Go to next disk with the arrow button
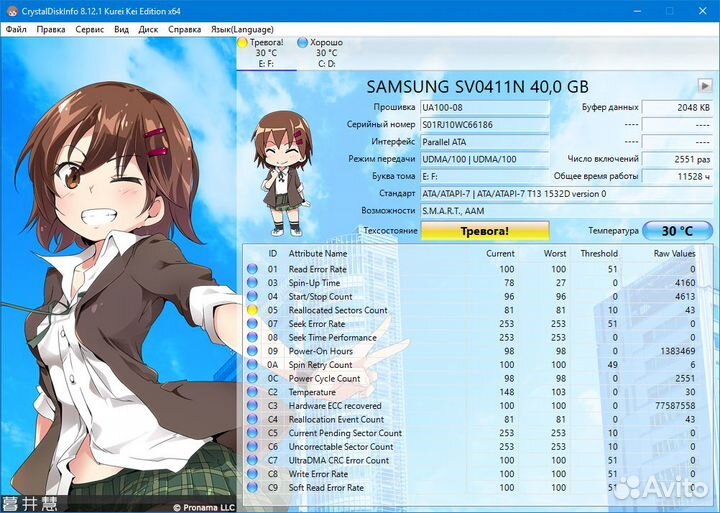This screenshot has width=720, height=513. [703, 87]
